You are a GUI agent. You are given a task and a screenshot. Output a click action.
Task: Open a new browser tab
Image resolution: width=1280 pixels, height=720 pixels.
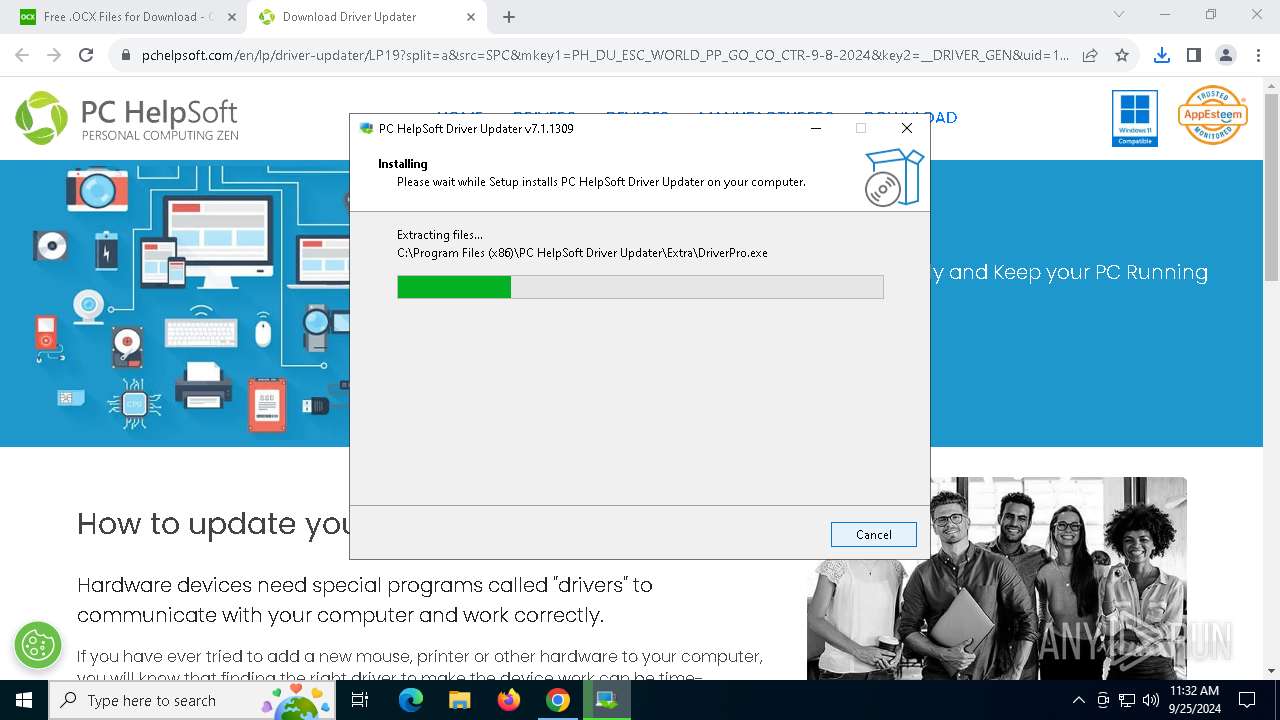(x=509, y=17)
